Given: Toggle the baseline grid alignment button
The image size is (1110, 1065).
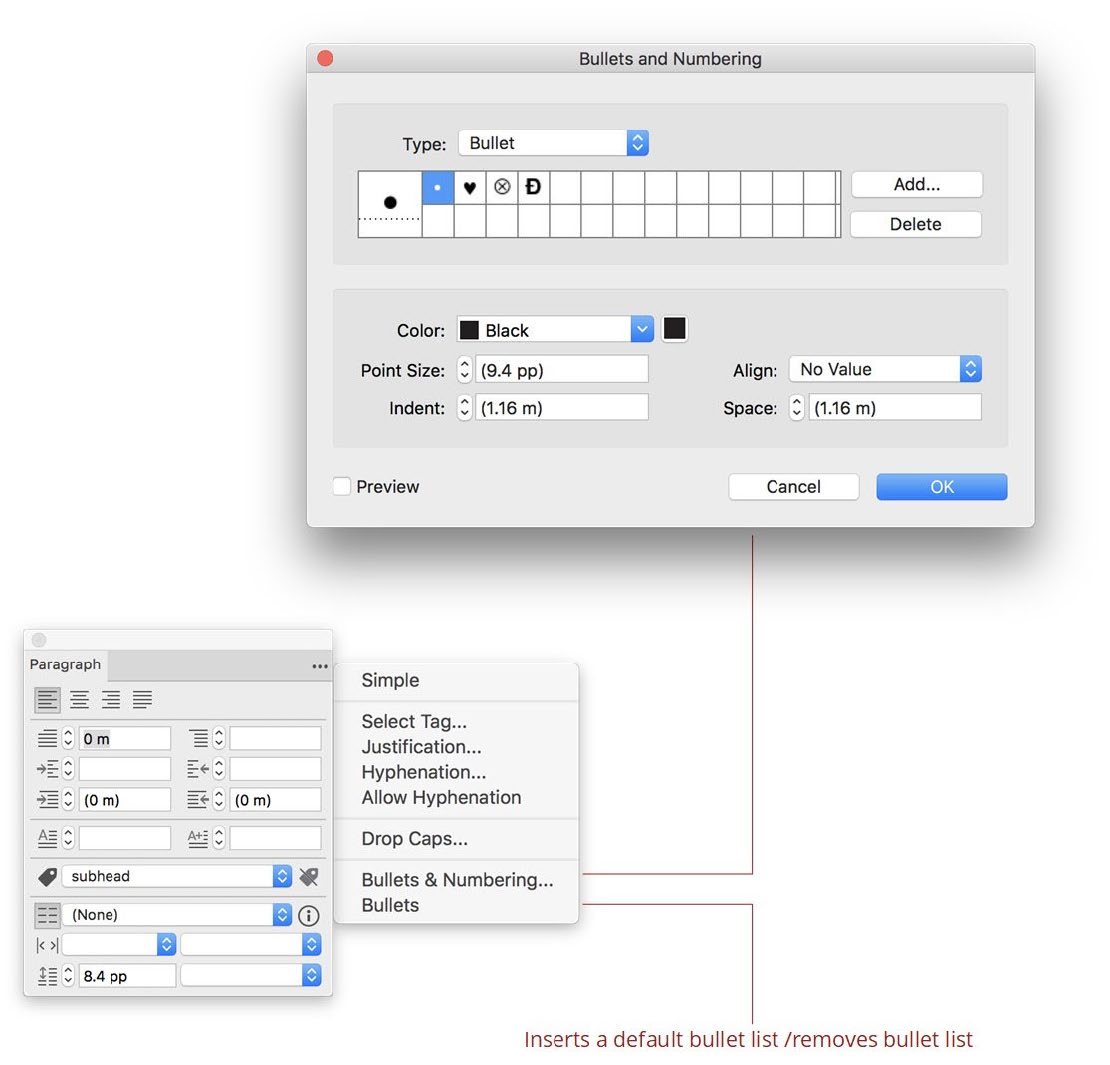Looking at the screenshot, I should (x=47, y=915).
